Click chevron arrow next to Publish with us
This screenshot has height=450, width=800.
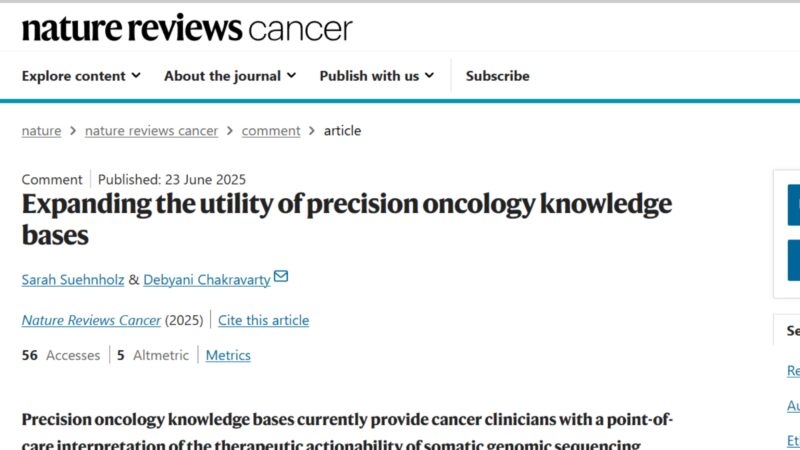pyautogui.click(x=430, y=76)
